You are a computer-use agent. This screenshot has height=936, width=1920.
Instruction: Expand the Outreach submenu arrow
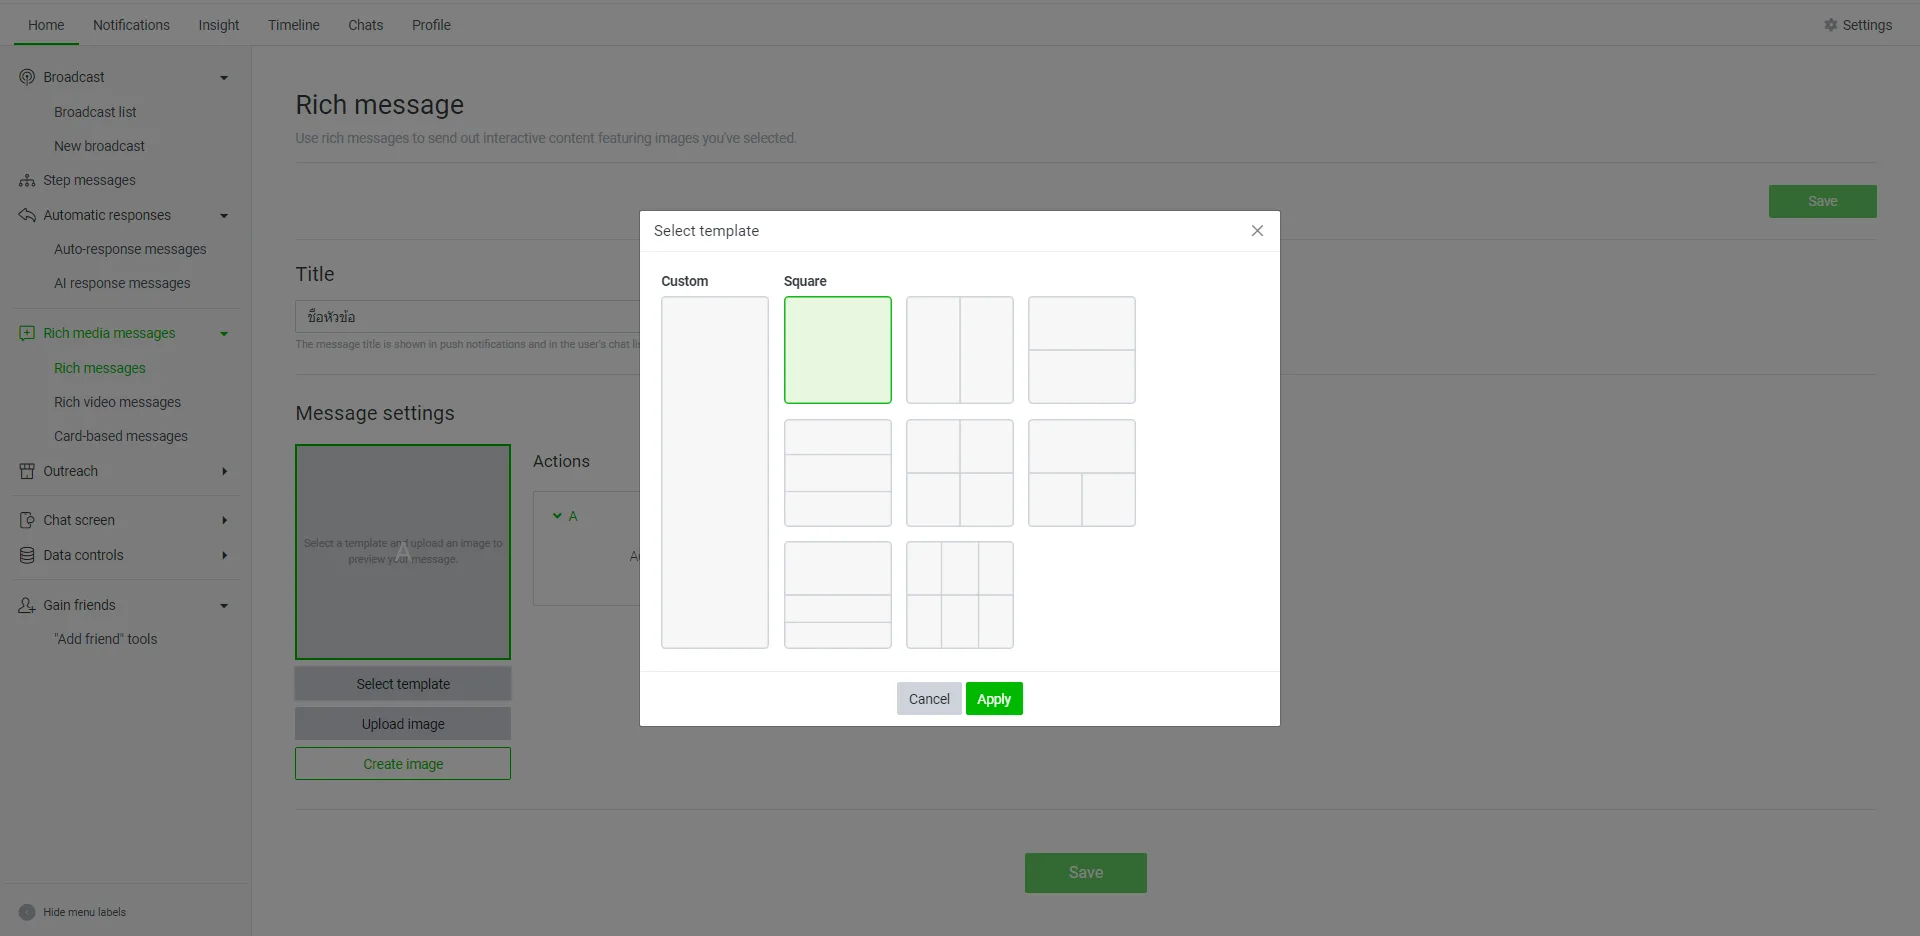tap(224, 471)
